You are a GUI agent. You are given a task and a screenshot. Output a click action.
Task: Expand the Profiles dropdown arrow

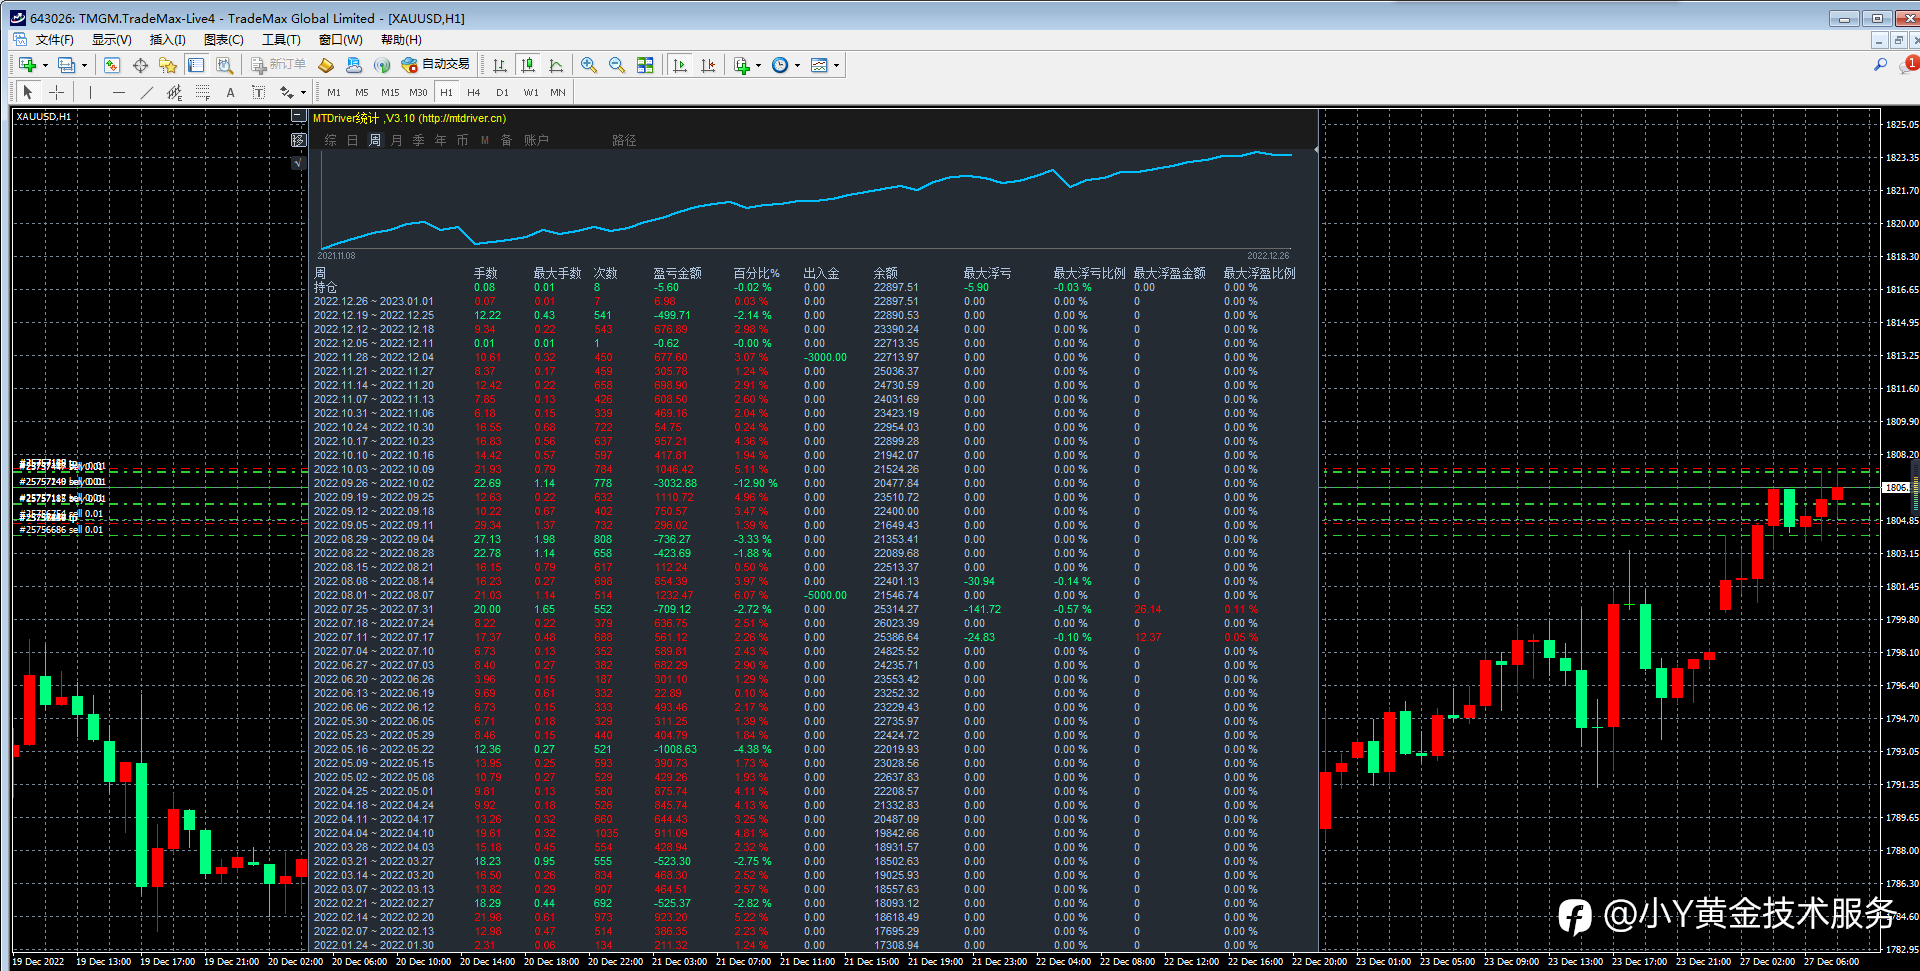click(84, 66)
